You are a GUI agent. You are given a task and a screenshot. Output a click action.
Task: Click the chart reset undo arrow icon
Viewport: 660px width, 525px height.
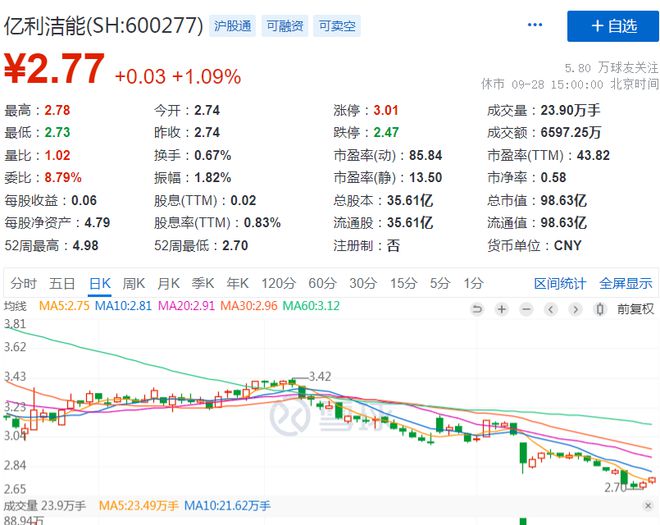click(477, 309)
